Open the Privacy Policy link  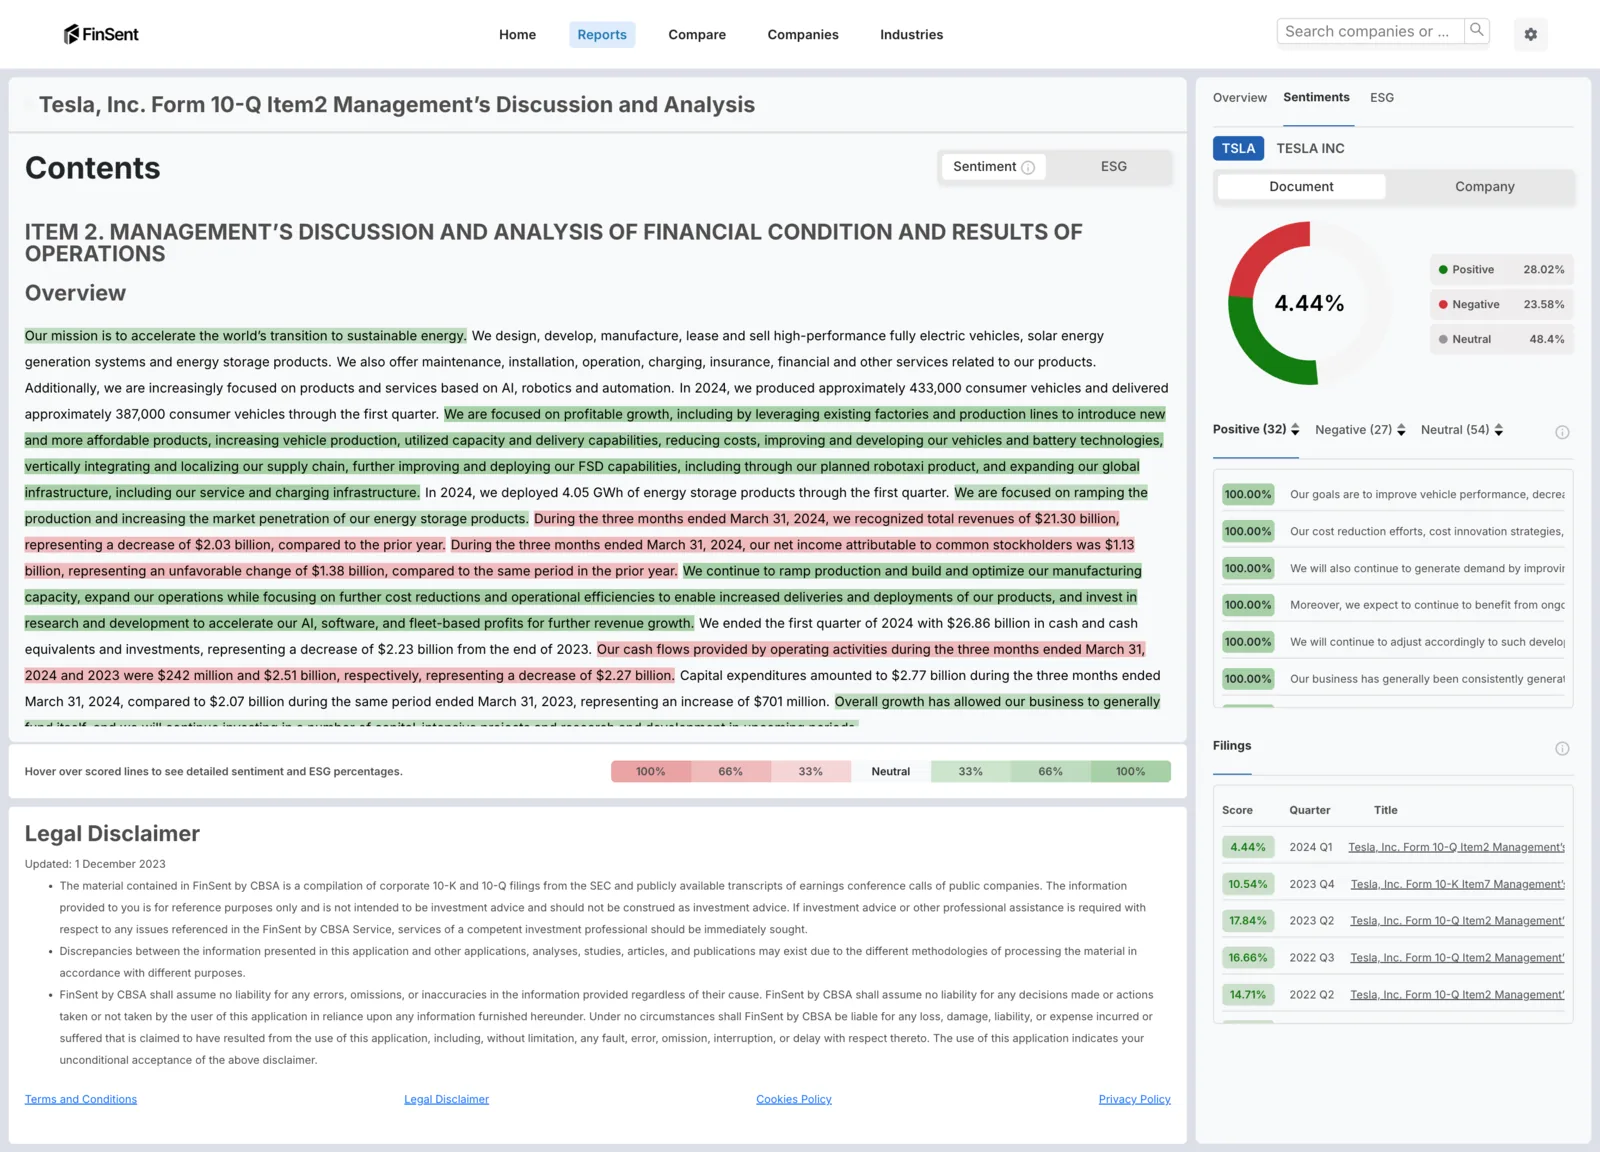(x=1134, y=1100)
